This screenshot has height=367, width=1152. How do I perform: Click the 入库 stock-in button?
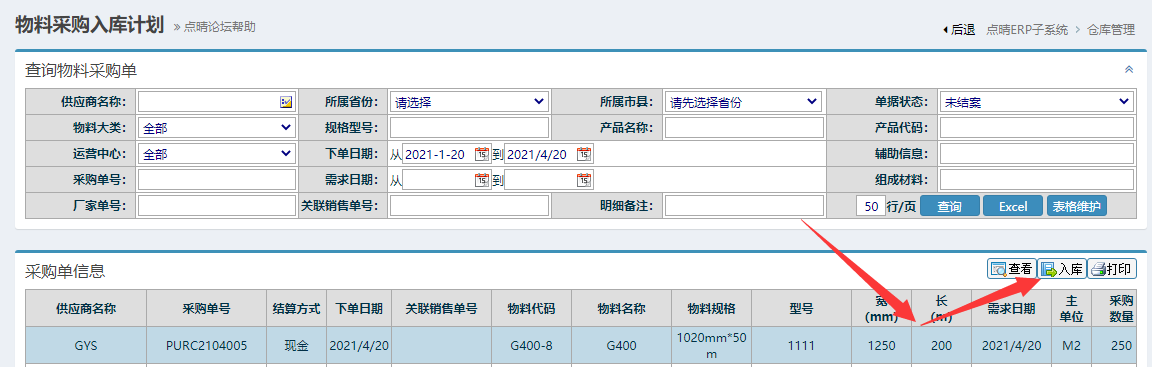[x=1062, y=269]
